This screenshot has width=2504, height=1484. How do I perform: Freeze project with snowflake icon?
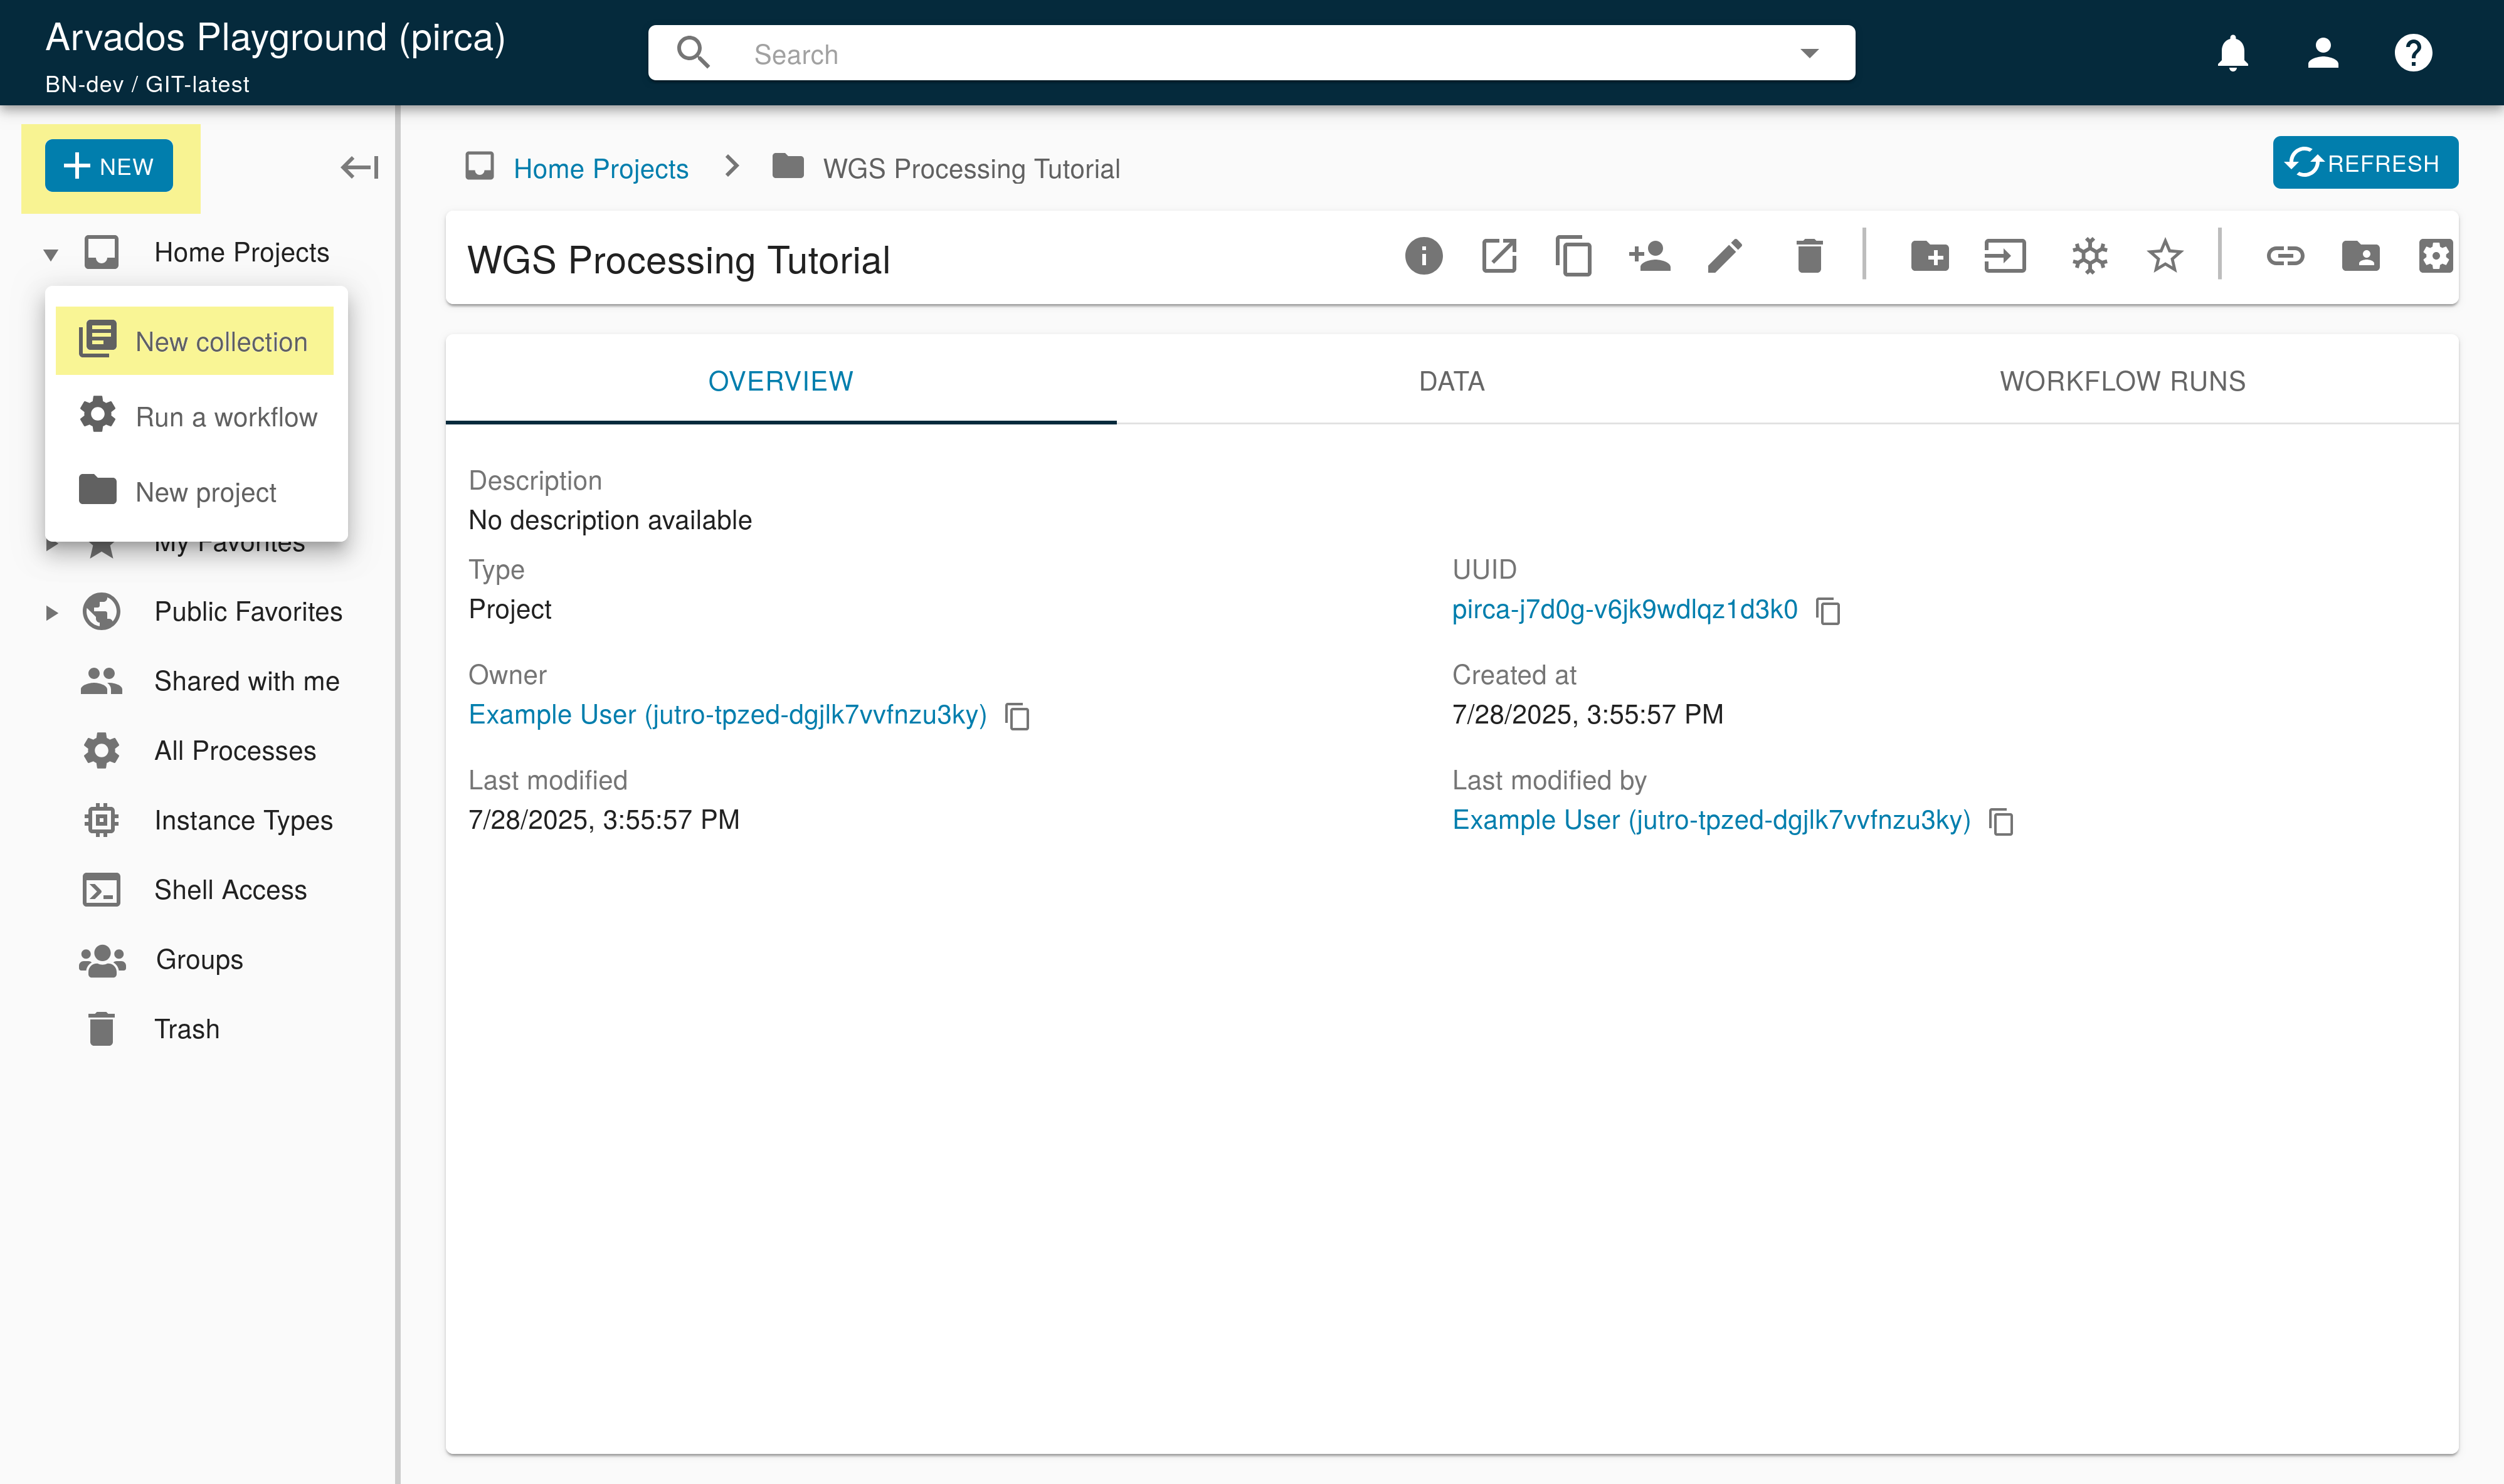[2089, 256]
